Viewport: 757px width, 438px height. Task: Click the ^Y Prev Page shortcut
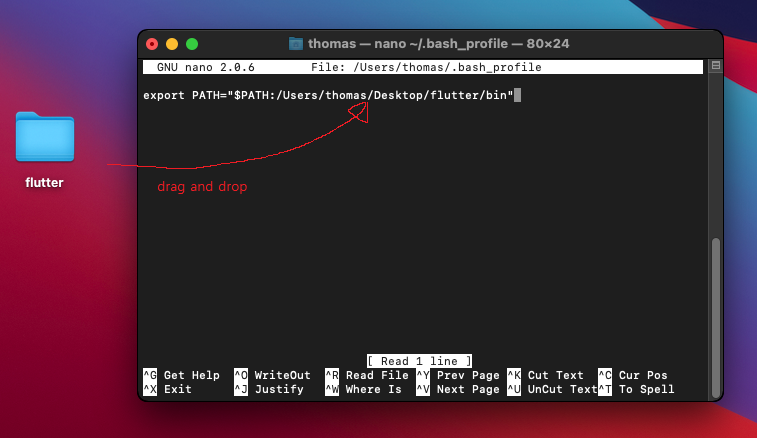pos(458,375)
